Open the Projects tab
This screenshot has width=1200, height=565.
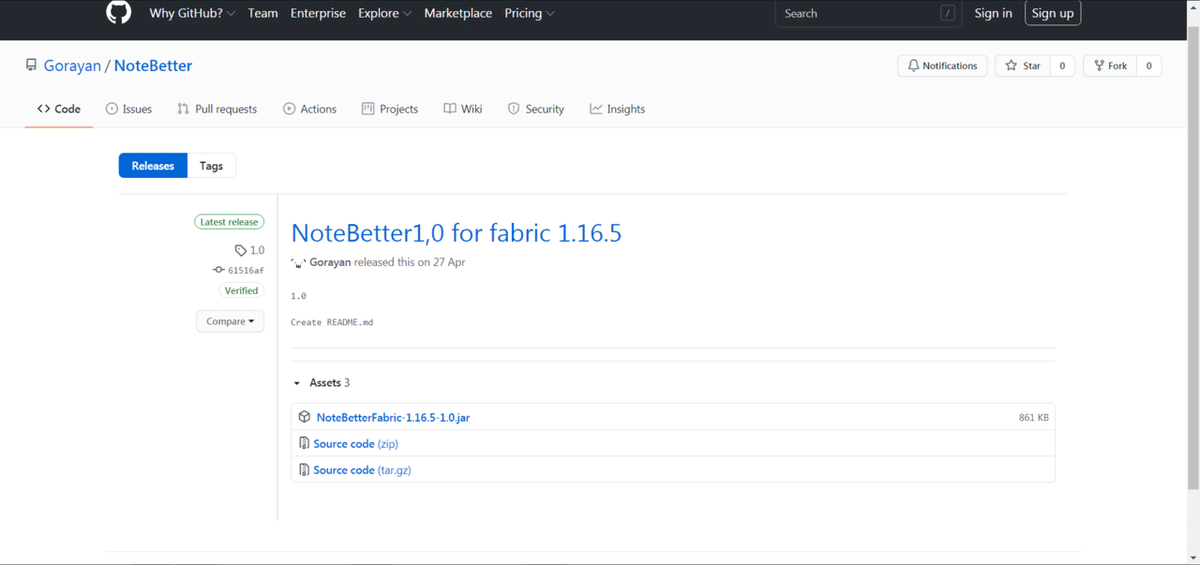coord(390,109)
